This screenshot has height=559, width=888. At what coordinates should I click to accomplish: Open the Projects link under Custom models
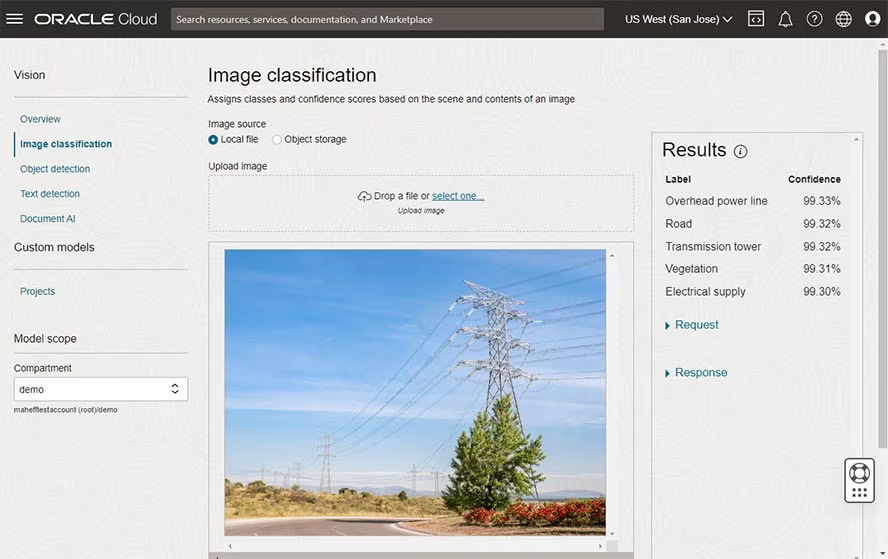click(37, 292)
